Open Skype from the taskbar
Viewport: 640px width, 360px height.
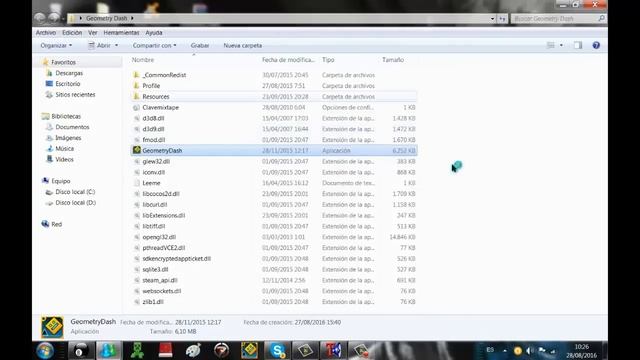pyautogui.click(x=277, y=351)
